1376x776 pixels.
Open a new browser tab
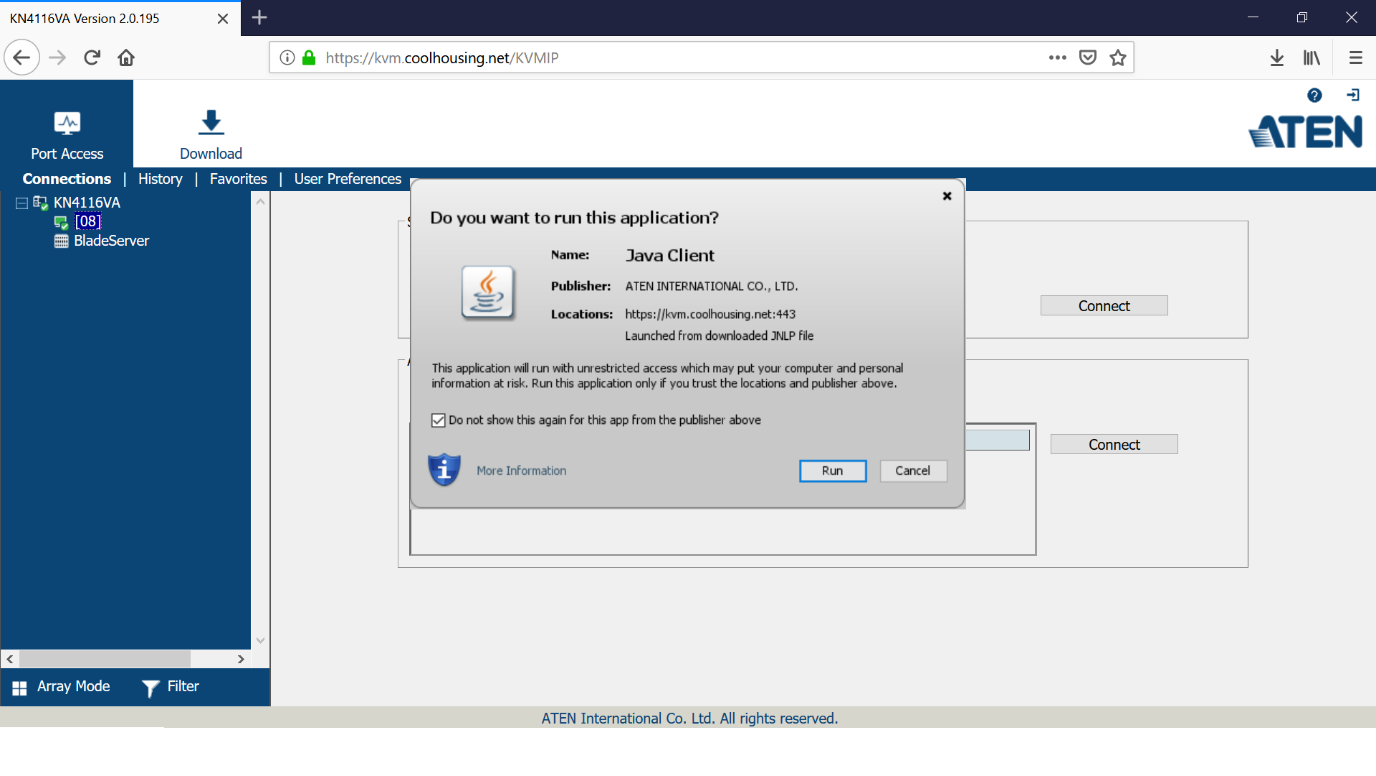tap(260, 17)
